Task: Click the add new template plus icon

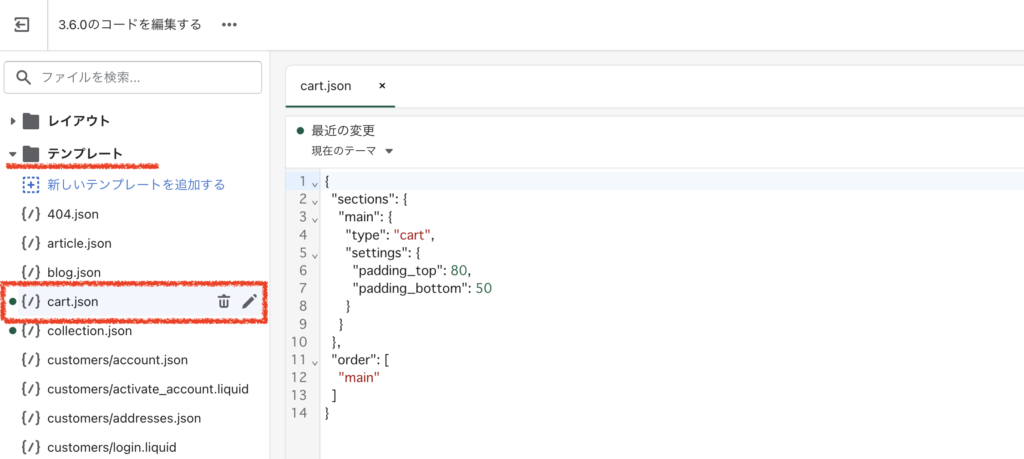Action: [x=31, y=185]
